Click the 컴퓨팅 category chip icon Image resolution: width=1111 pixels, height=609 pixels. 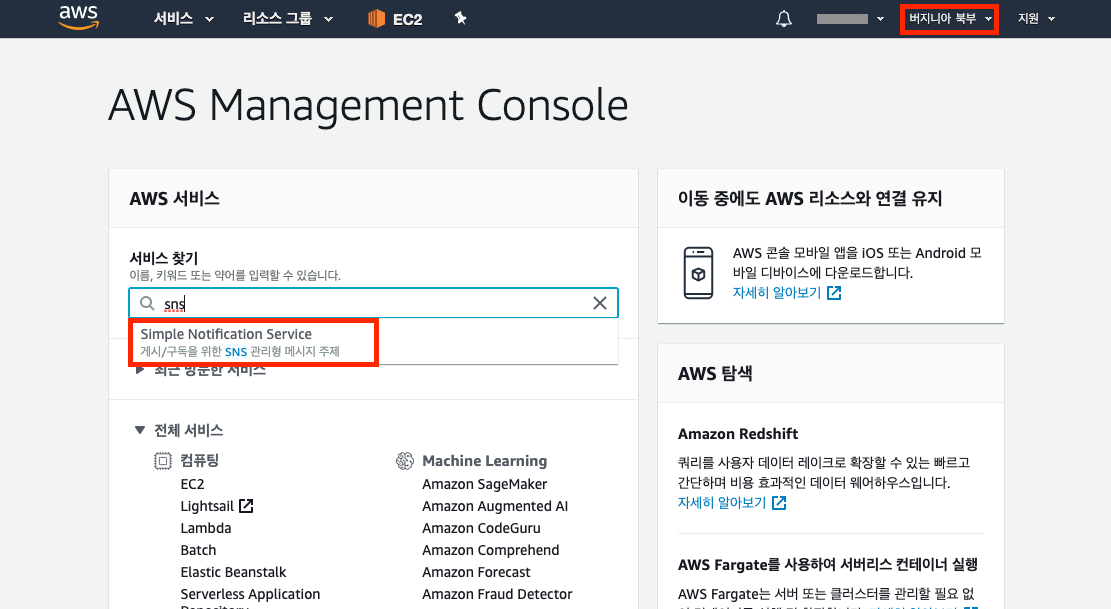pos(163,462)
